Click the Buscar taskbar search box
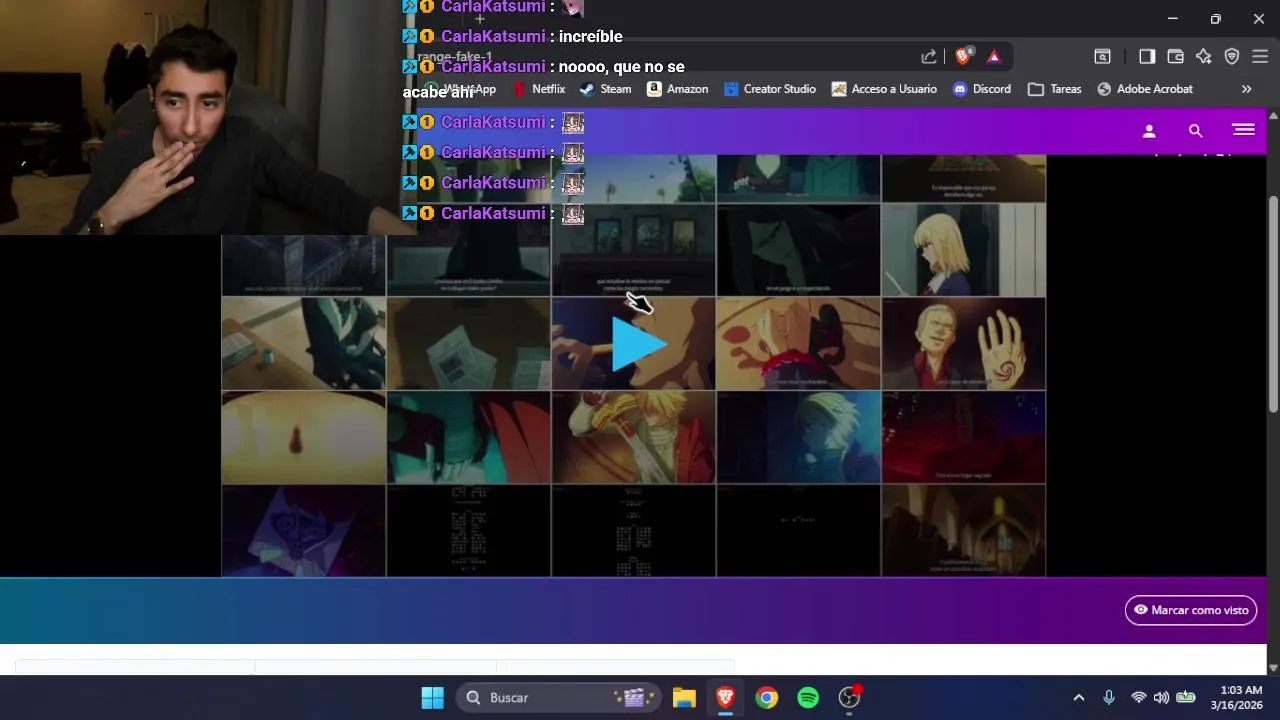 559,698
